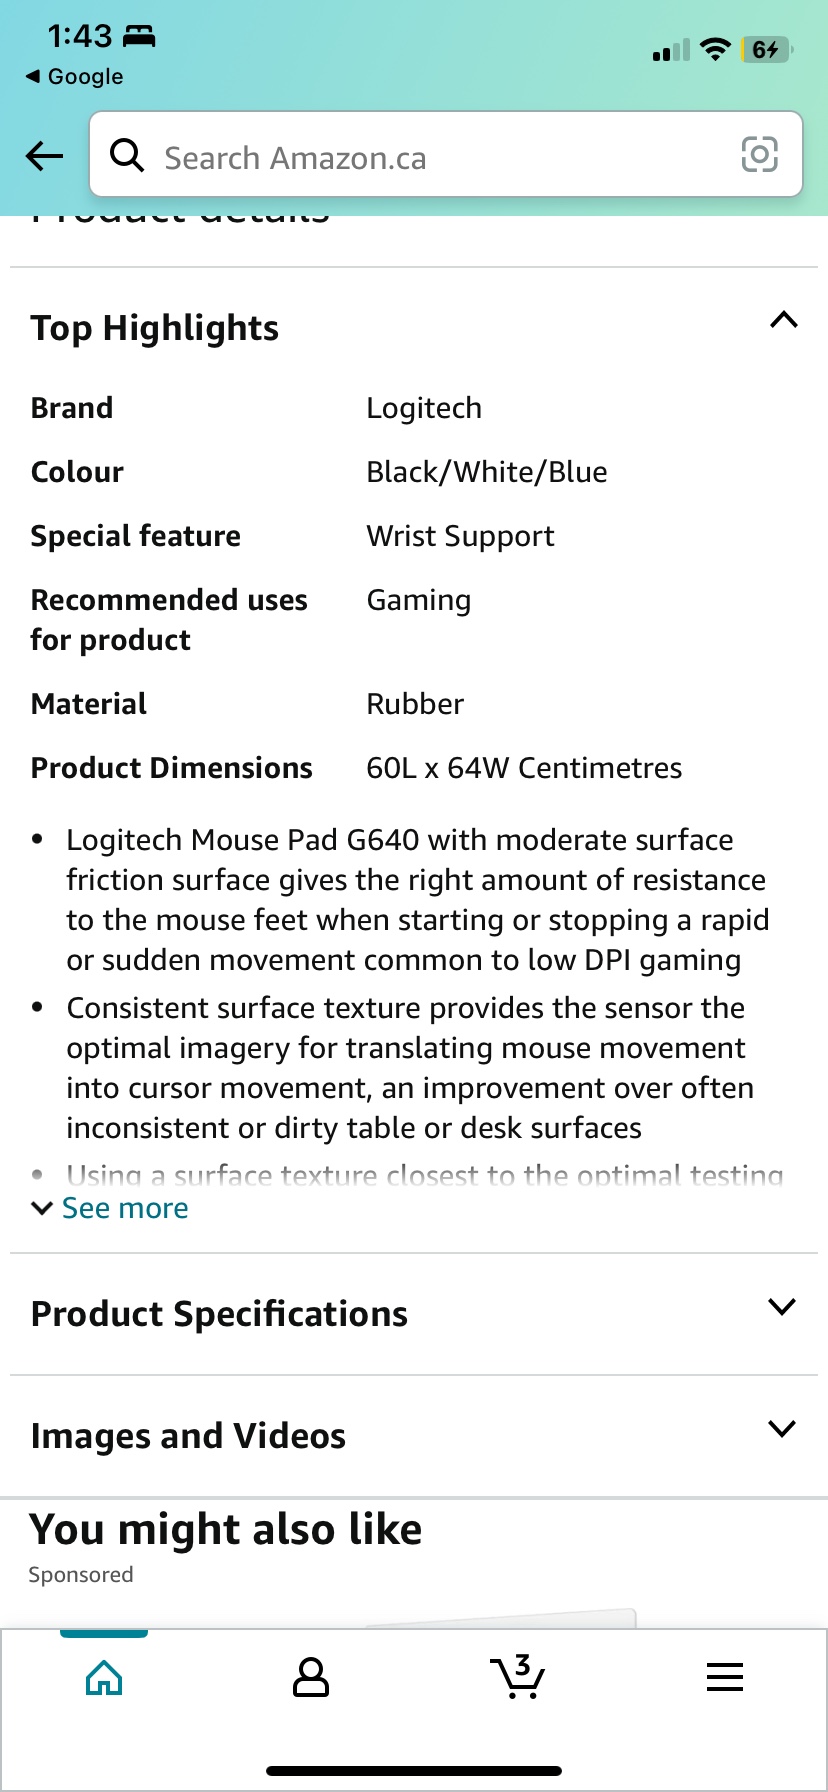Open the hamburger menu icon

click(725, 1677)
